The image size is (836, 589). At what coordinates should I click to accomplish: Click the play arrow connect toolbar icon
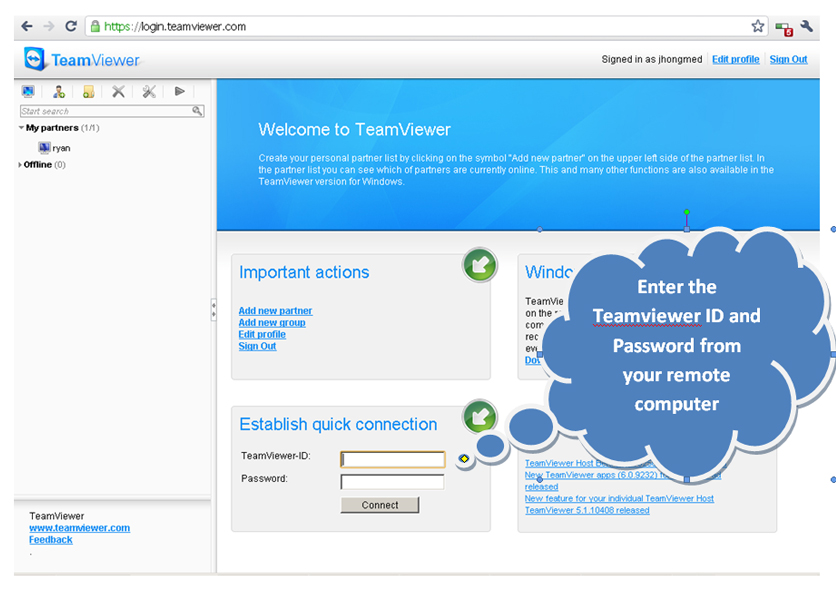click(180, 91)
